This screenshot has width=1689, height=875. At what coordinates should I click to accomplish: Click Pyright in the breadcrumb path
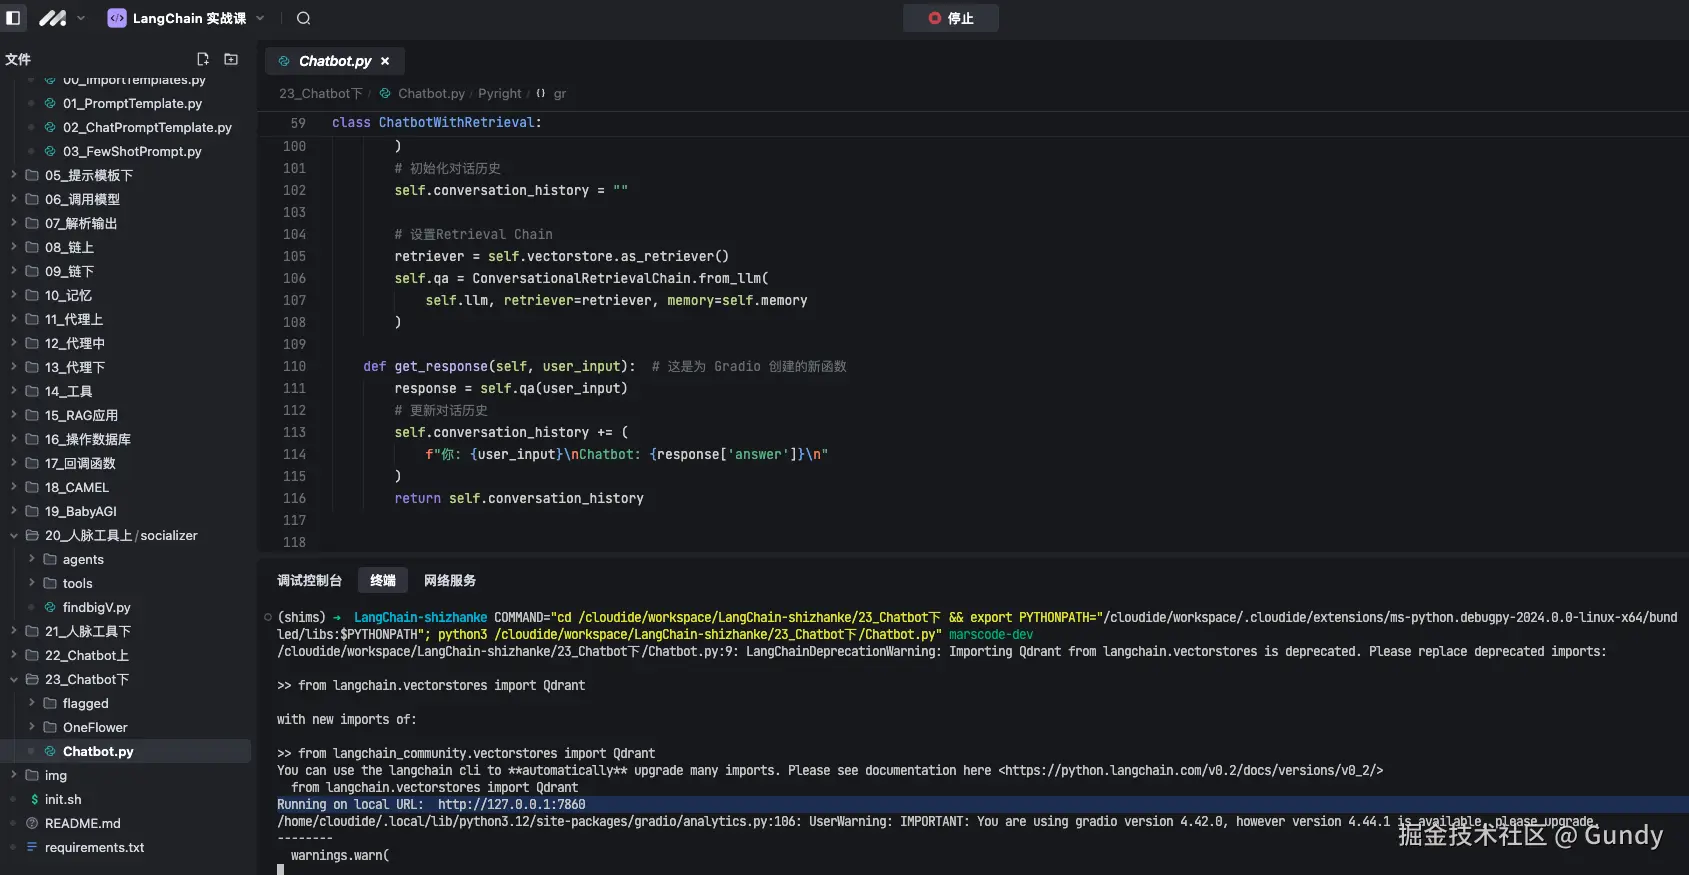pos(499,93)
